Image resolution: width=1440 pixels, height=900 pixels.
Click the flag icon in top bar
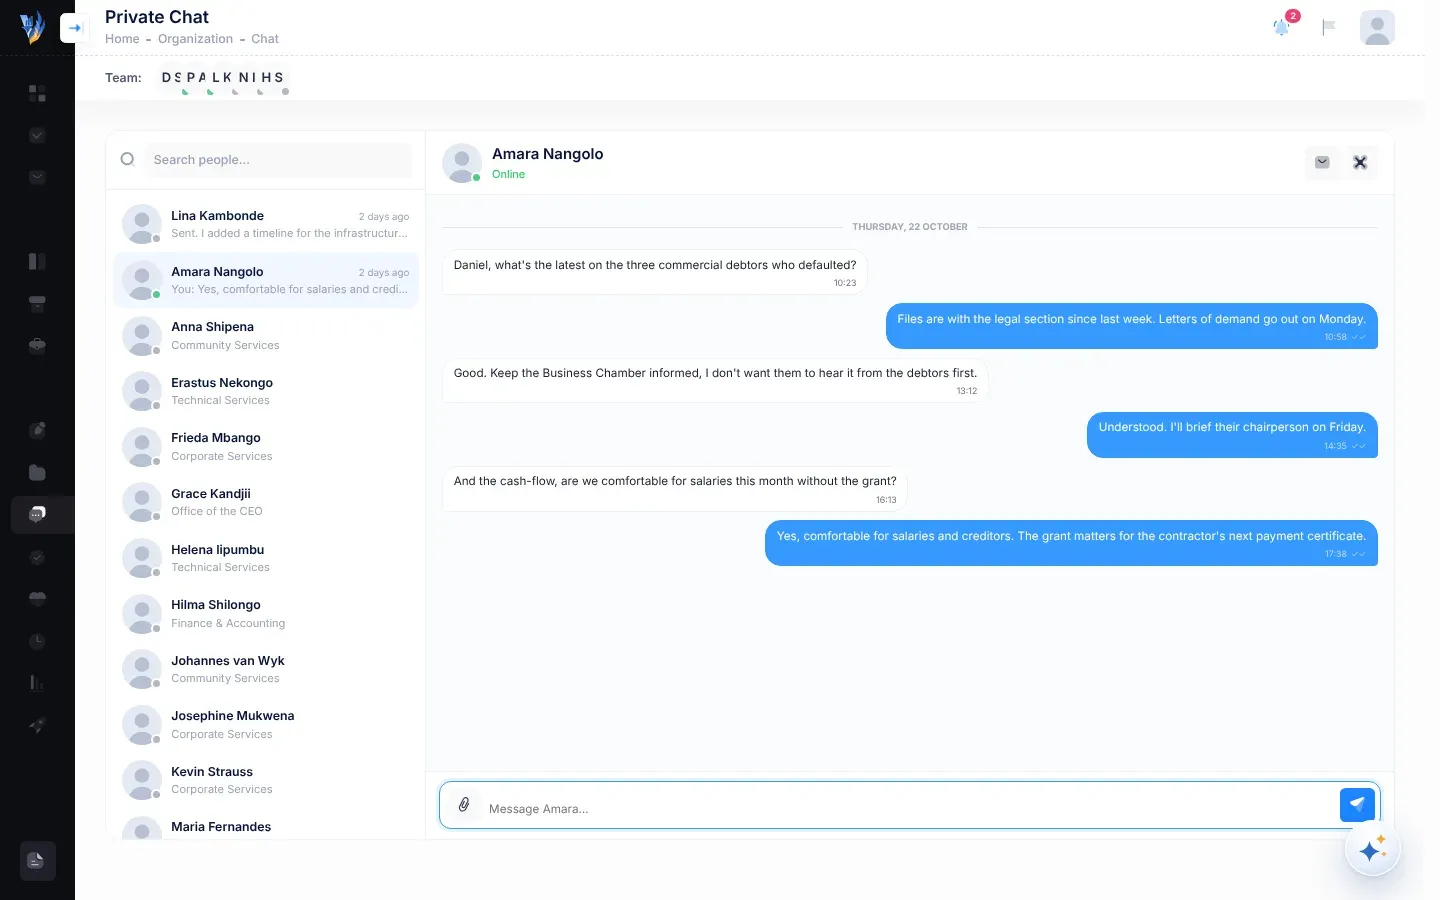point(1329,28)
